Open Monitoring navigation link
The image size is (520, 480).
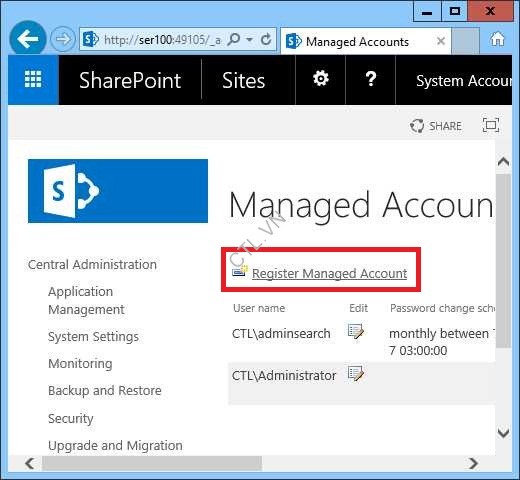click(x=80, y=363)
